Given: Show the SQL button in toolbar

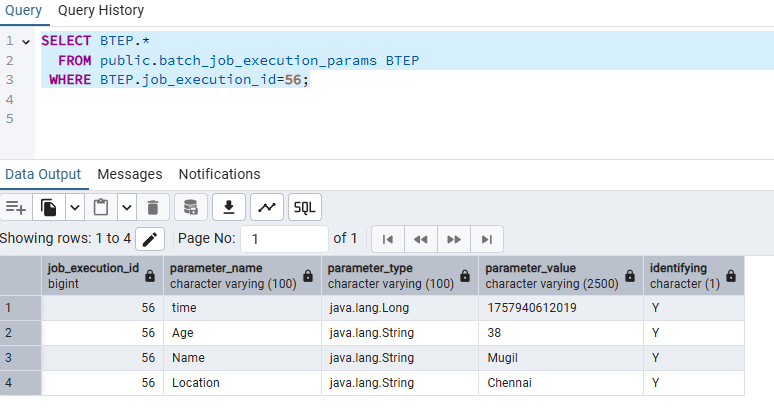Looking at the screenshot, I should 304,207.
